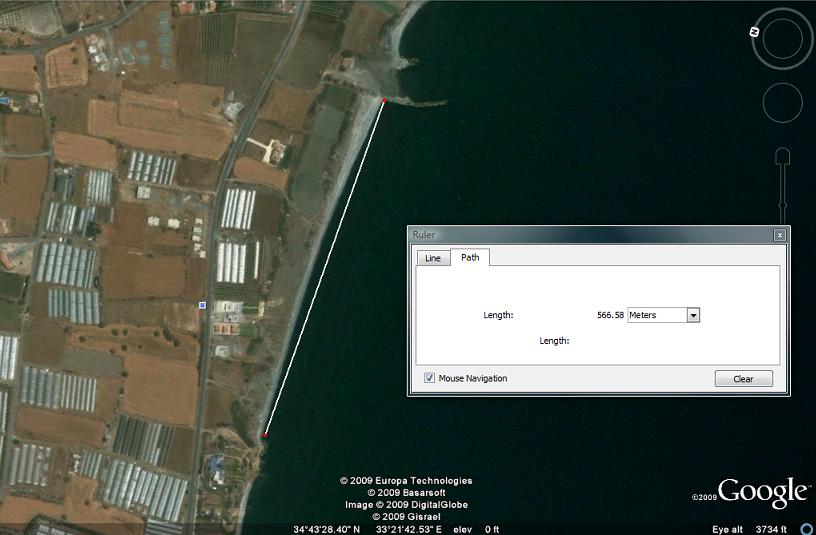Select the Path tab
816x535 pixels.
pos(470,257)
